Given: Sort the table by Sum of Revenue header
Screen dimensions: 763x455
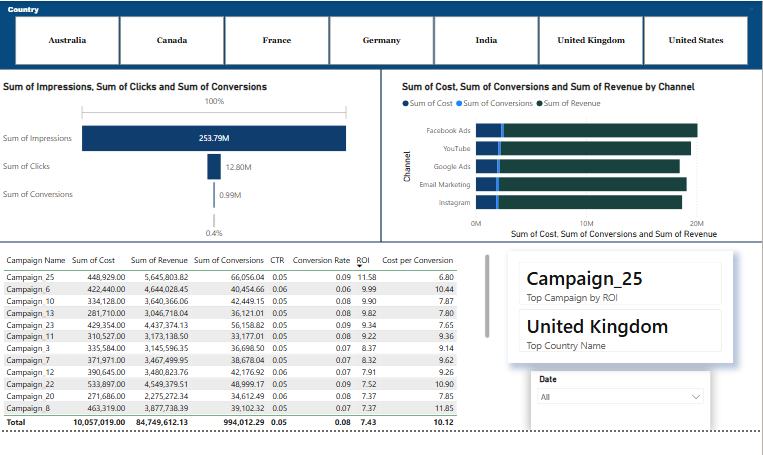Looking at the screenshot, I should tap(159, 260).
